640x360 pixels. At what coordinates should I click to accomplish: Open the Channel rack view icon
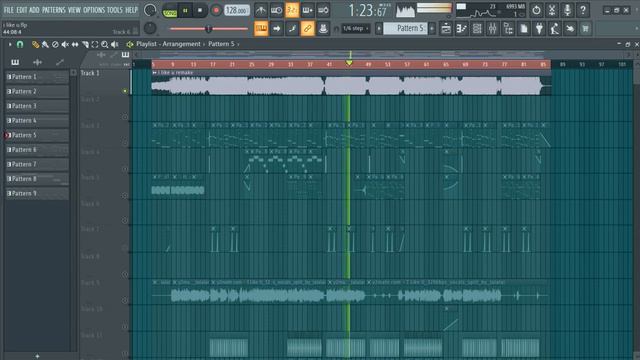click(x=477, y=29)
